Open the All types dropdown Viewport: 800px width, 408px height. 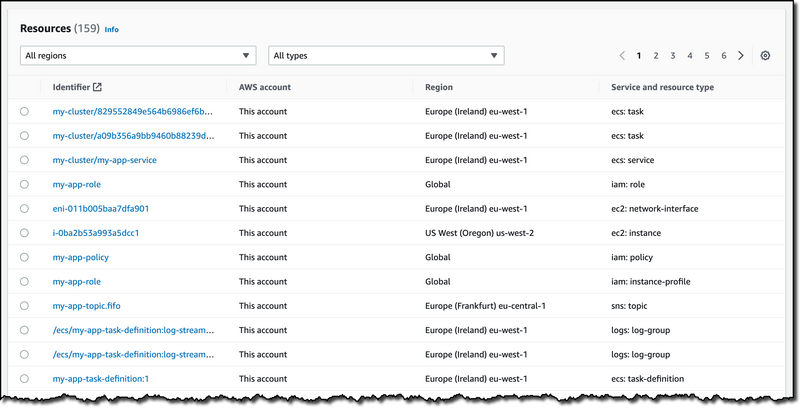click(x=386, y=56)
